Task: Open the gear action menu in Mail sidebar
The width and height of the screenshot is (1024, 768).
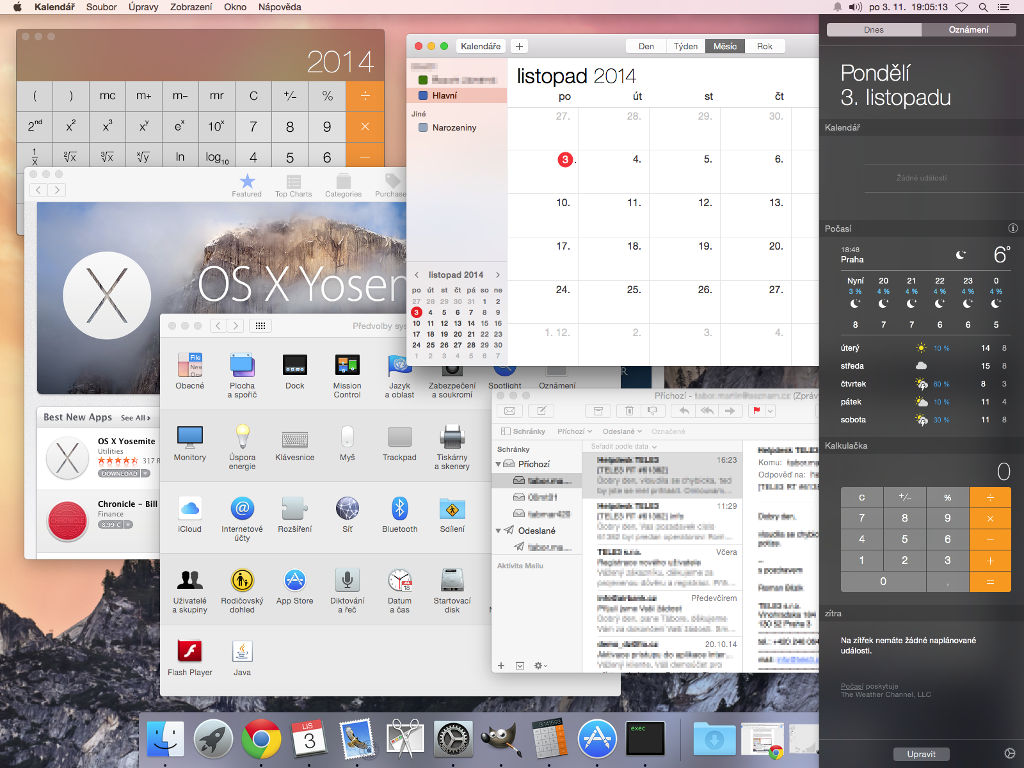Action: 540,665
